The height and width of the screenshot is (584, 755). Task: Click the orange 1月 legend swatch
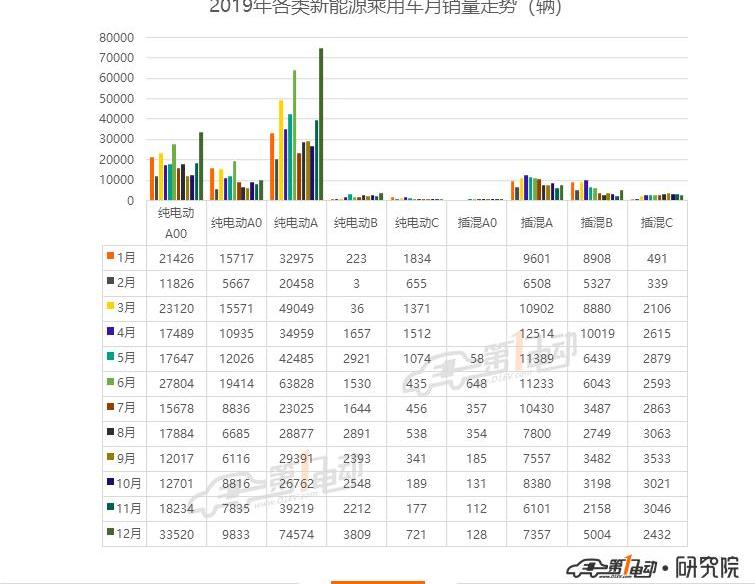pos(111,257)
